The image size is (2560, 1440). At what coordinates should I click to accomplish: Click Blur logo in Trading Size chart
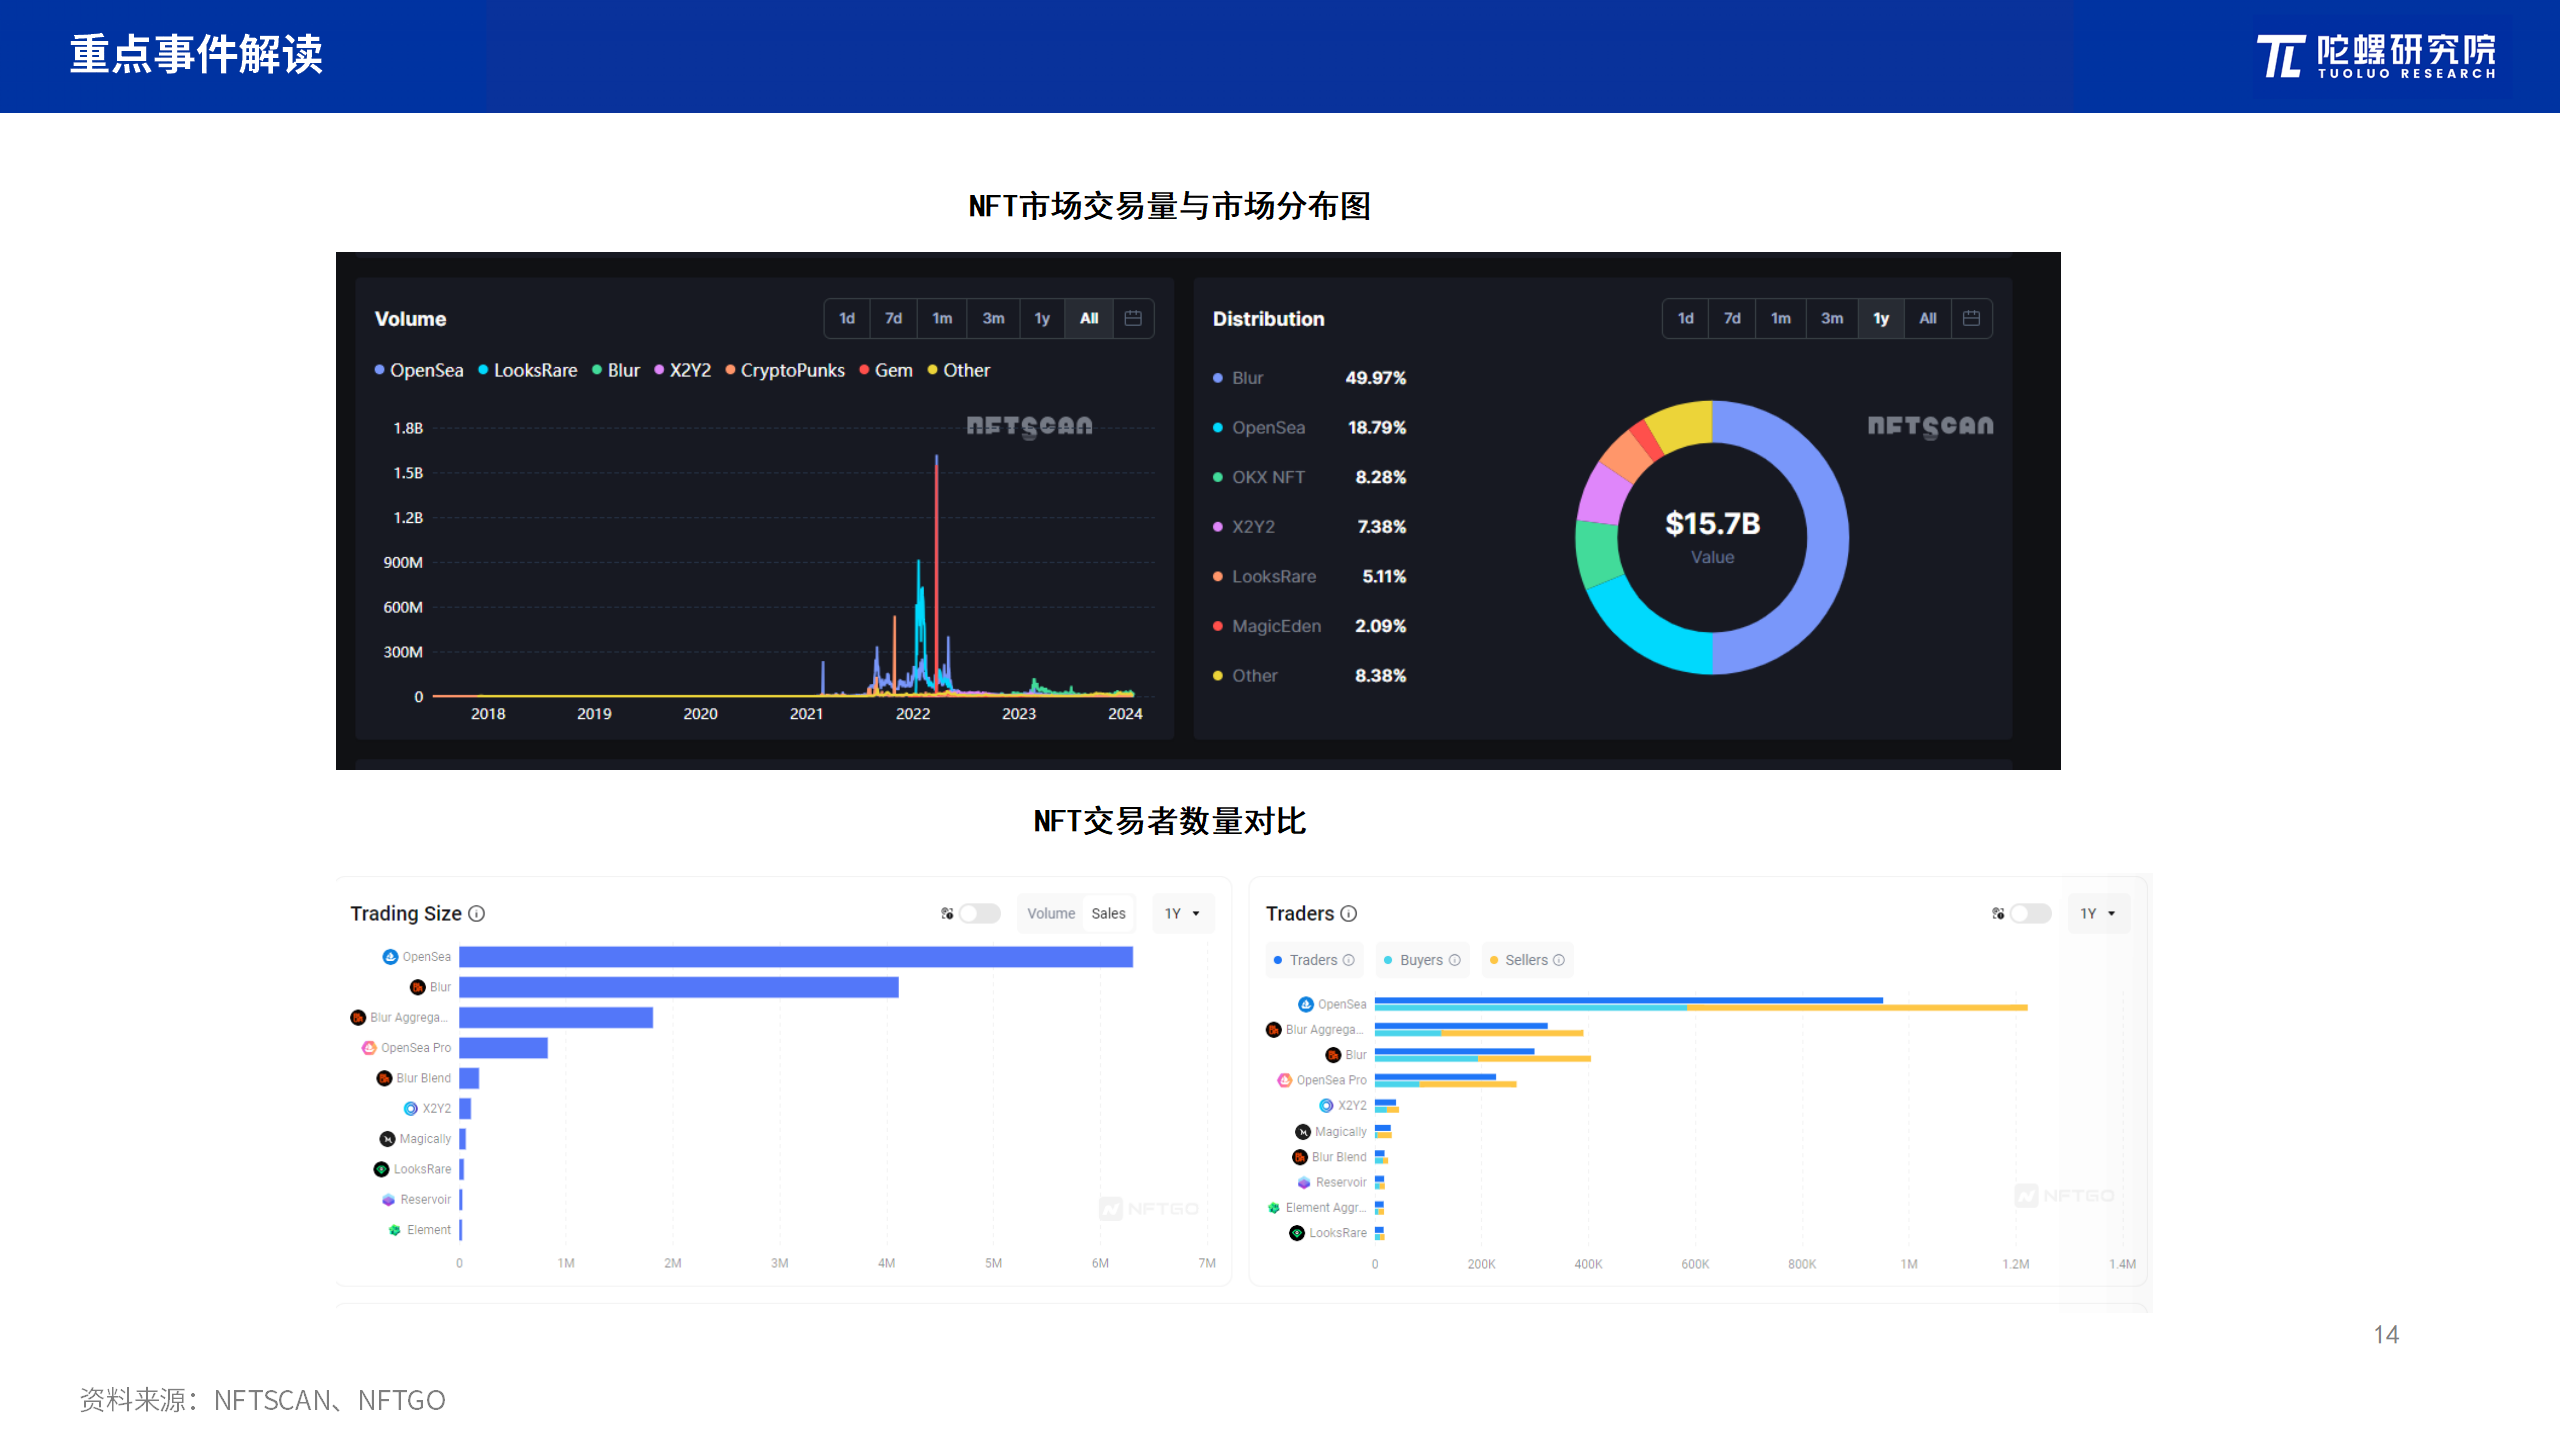coord(418,987)
